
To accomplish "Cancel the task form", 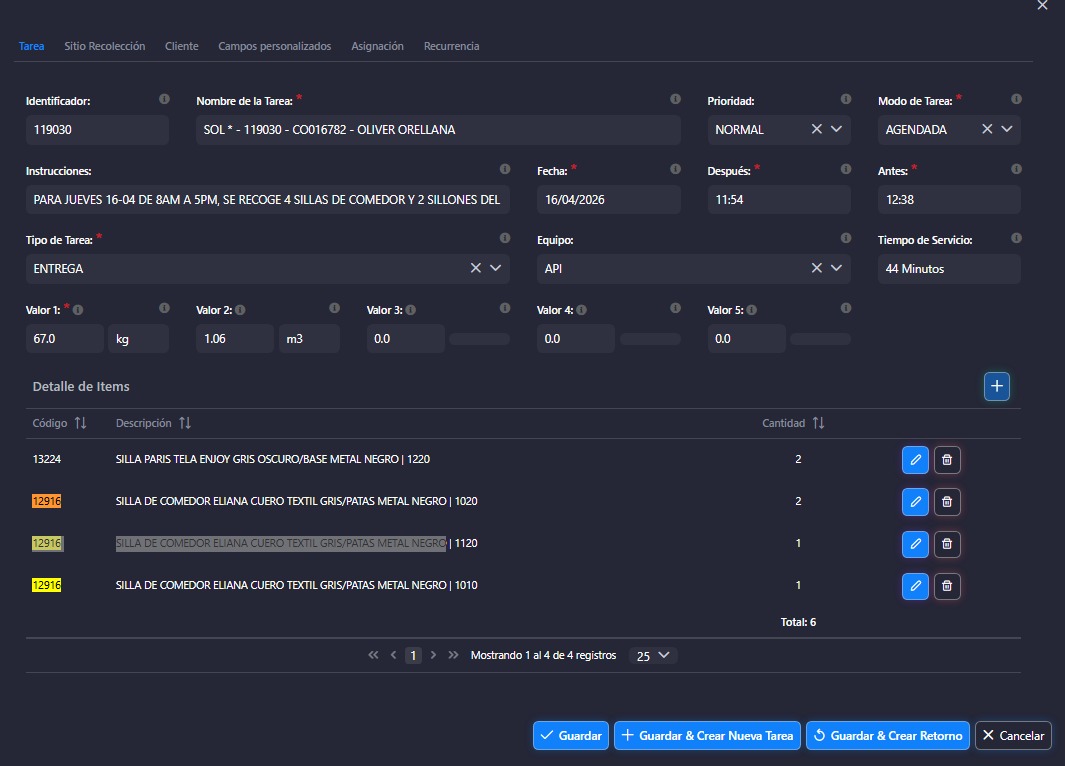I will pos(1013,735).
